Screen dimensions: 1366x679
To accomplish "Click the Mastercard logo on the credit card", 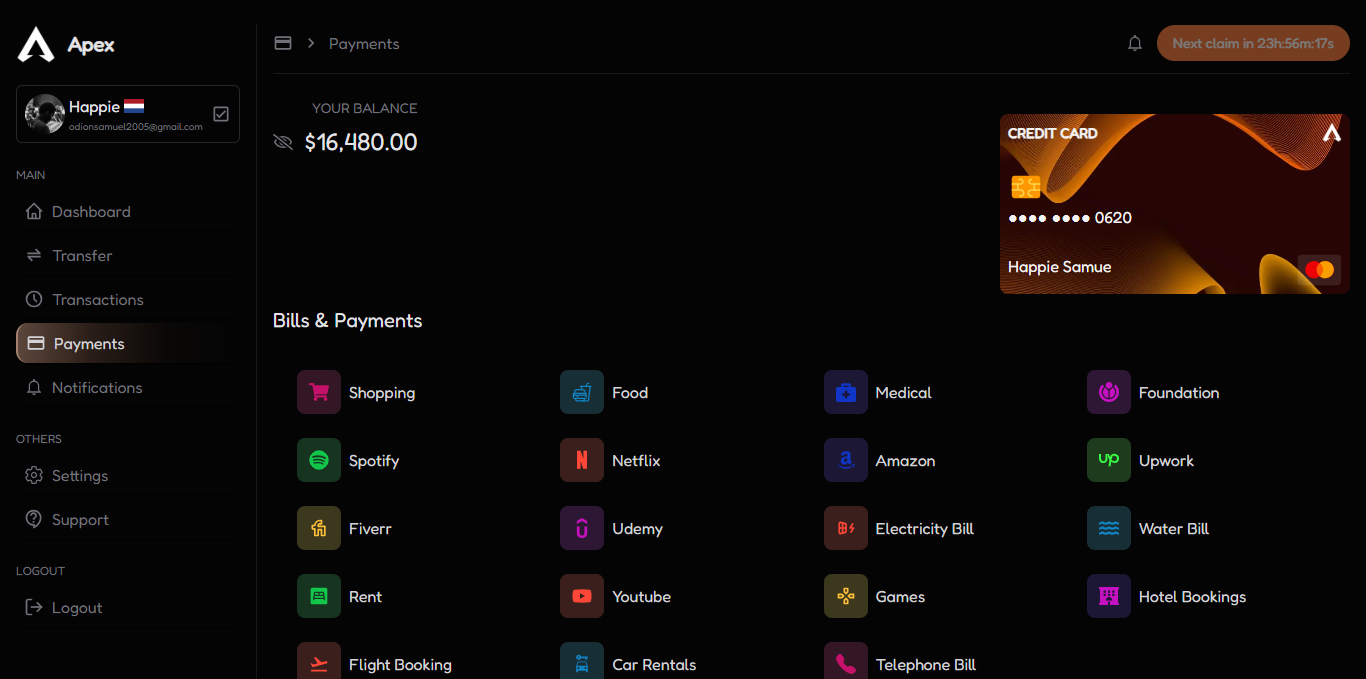I will pyautogui.click(x=1319, y=270).
